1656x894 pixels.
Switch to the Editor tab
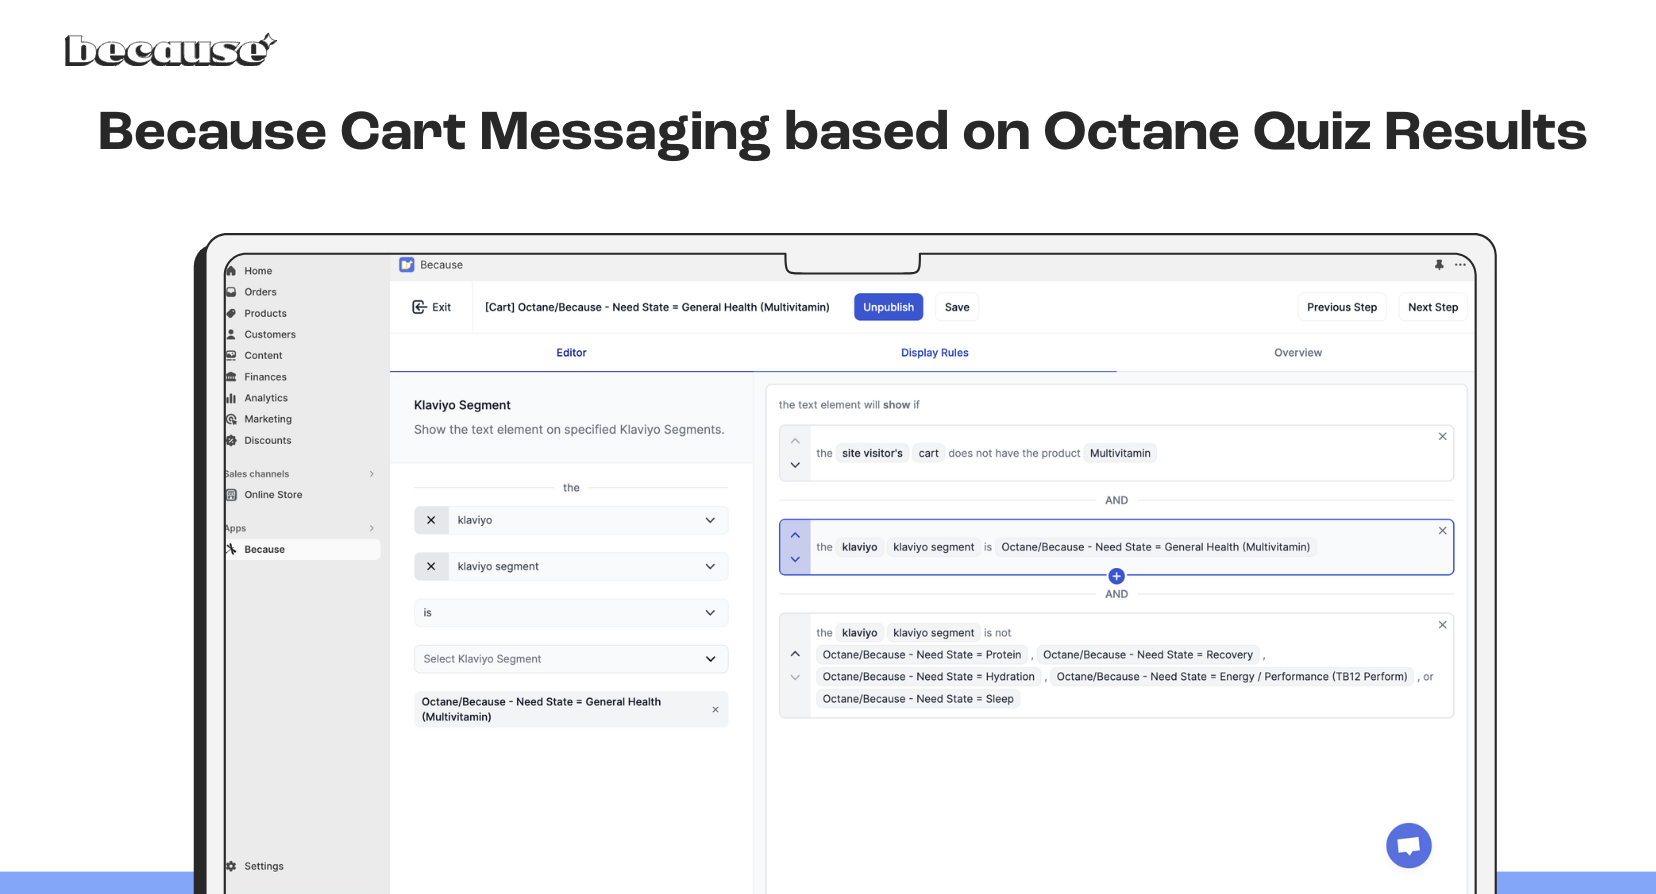pyautogui.click(x=571, y=353)
